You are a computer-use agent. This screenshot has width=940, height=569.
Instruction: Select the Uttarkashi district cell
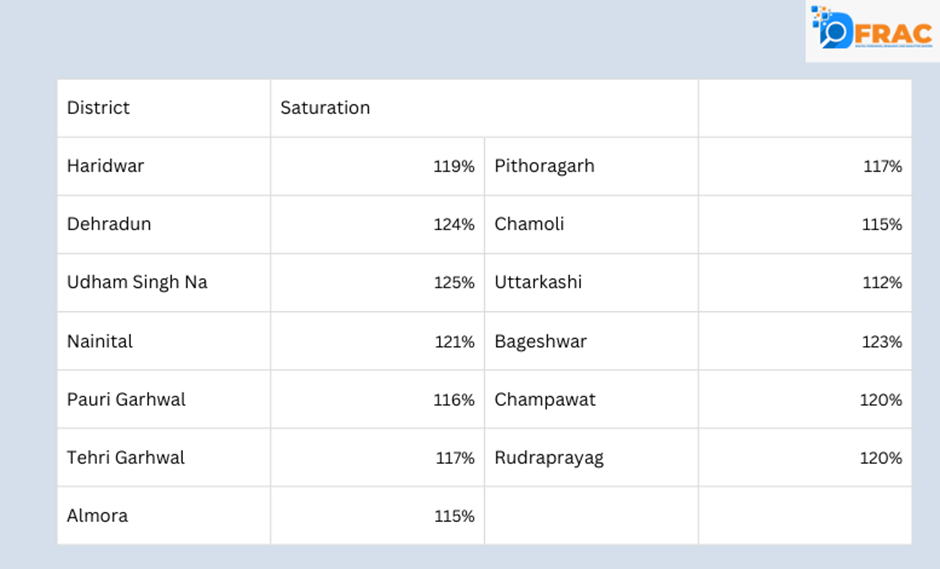coord(538,282)
